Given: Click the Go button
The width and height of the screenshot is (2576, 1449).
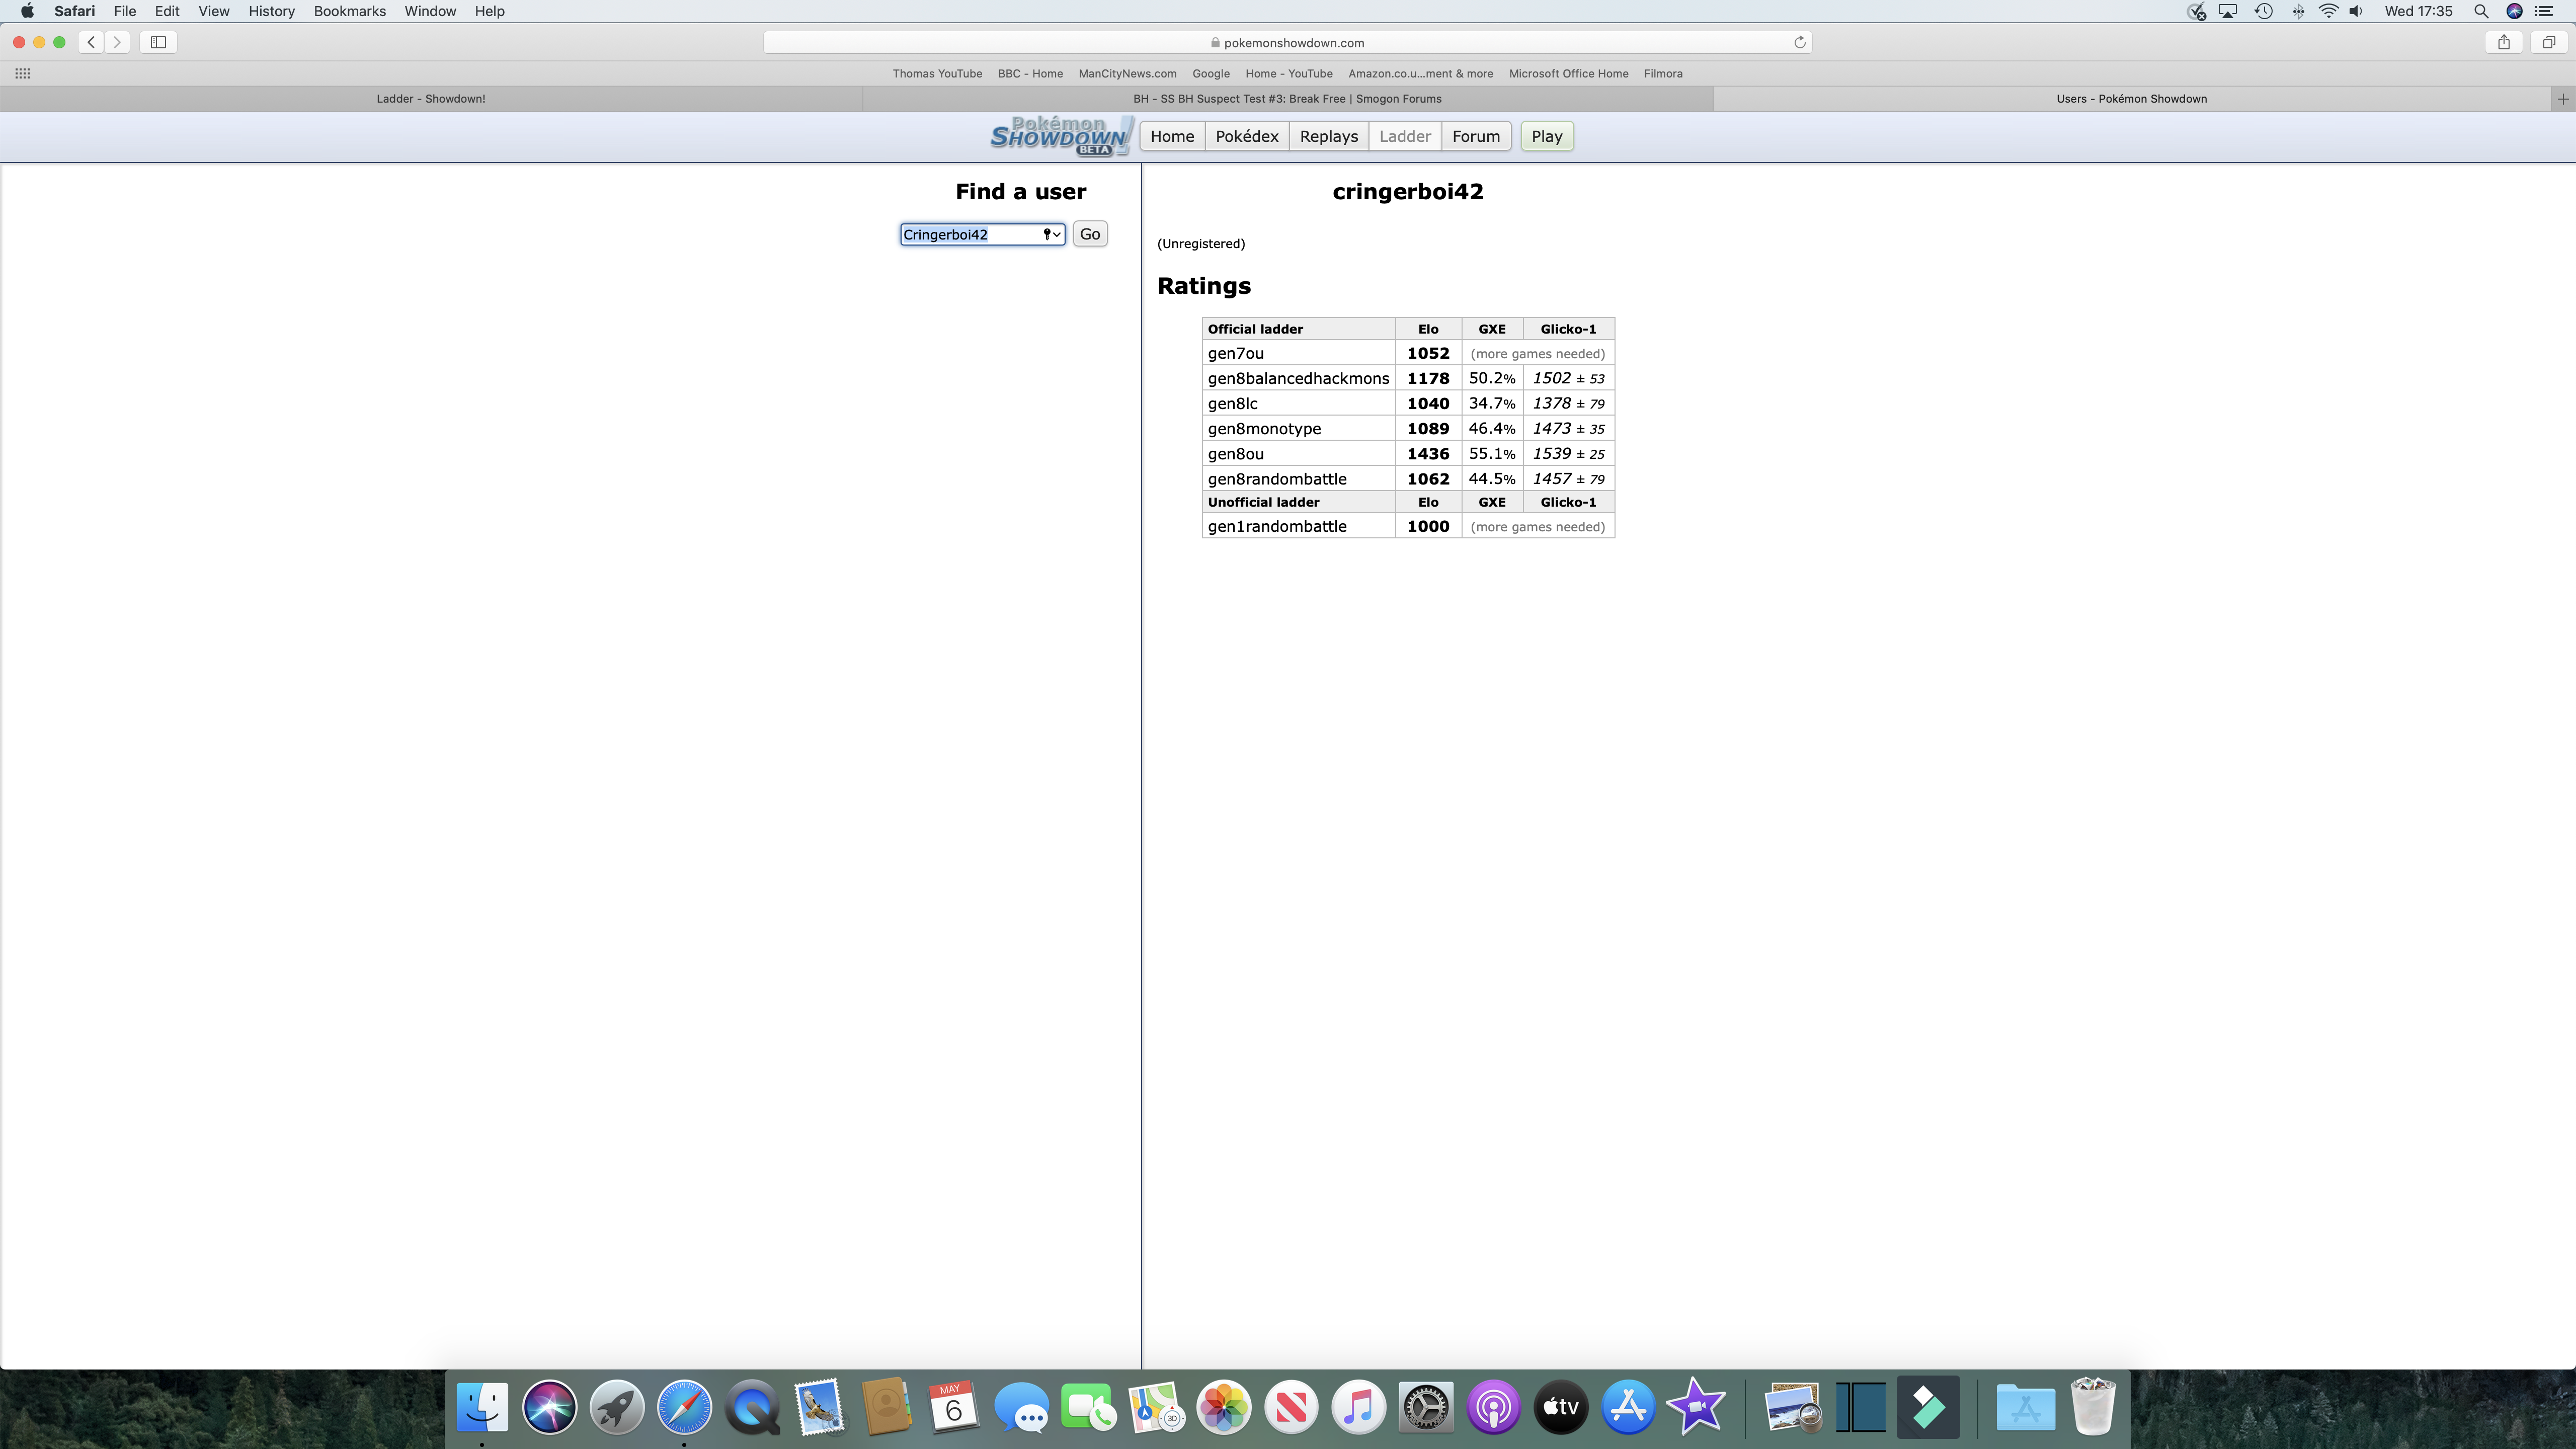Looking at the screenshot, I should (1090, 234).
